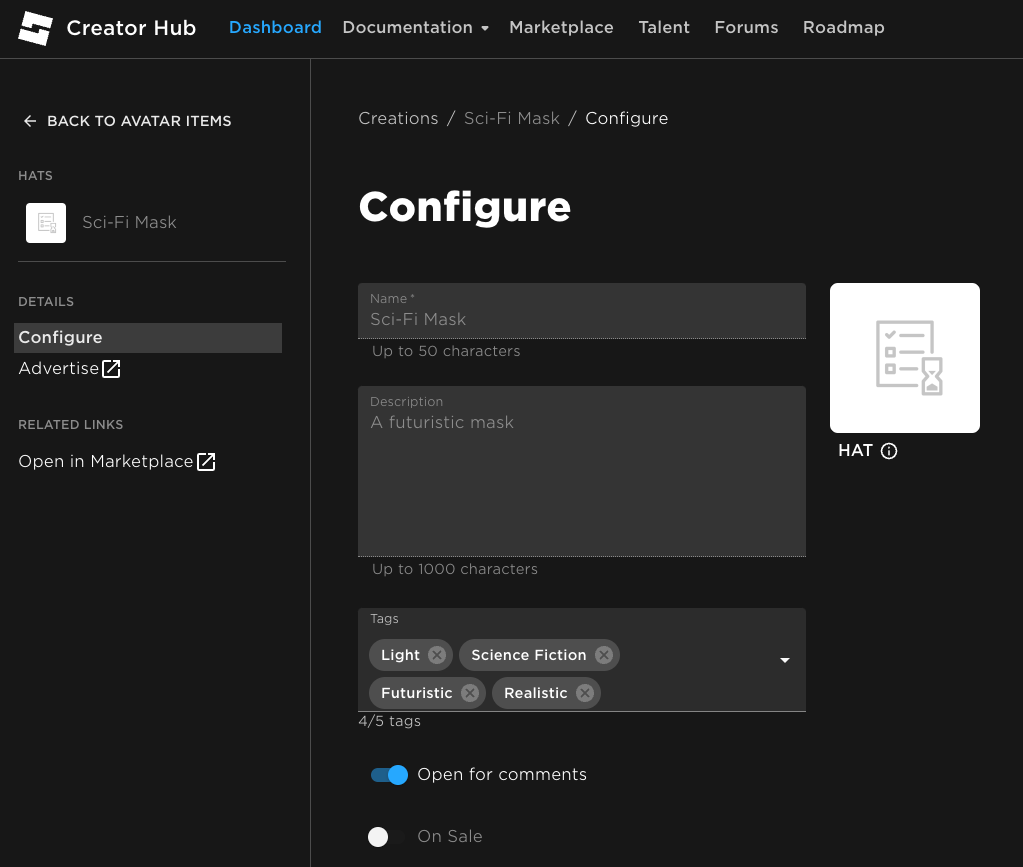Viewport: 1023px width, 867px height.
Task: Click the info icon beside HAT
Action: 889,451
